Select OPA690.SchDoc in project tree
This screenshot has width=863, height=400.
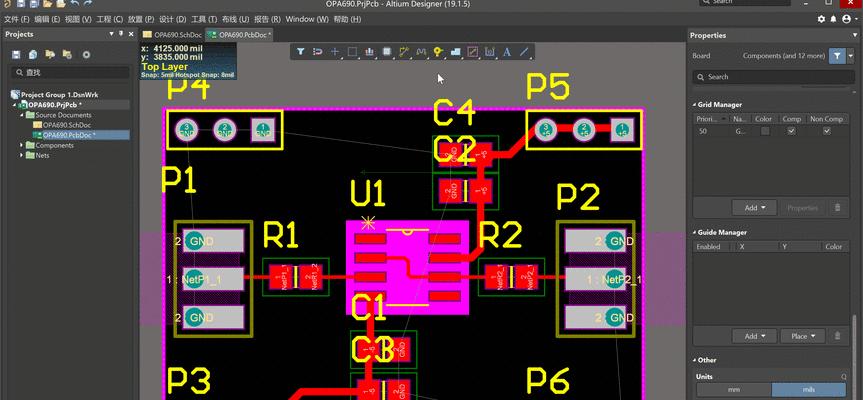pos(67,125)
